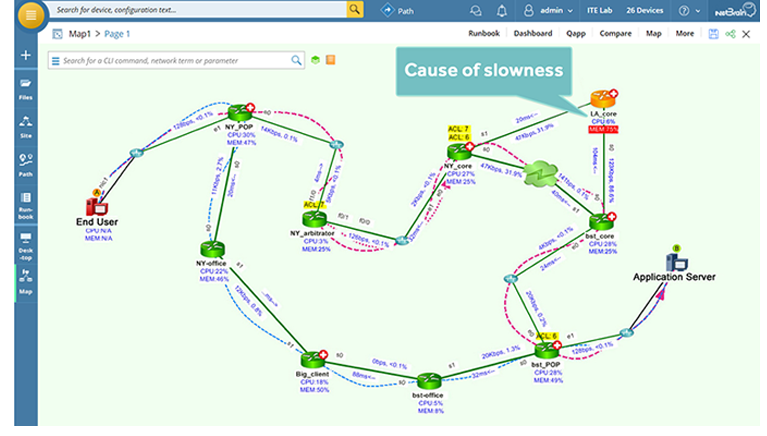Click the yellow search magnifier button
767x436 pixels.
(355, 9)
